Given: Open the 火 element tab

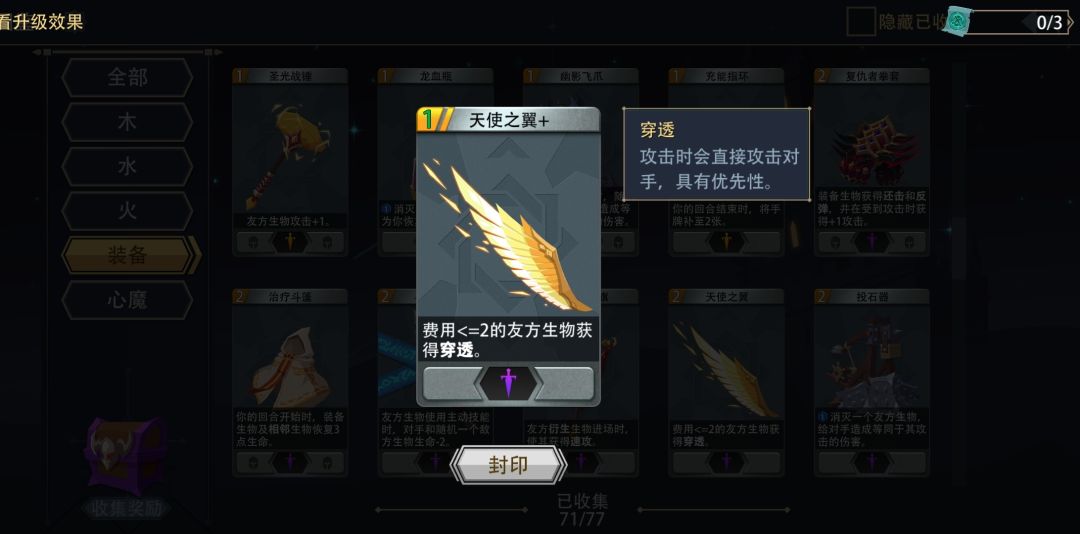Looking at the screenshot, I should click(x=127, y=211).
